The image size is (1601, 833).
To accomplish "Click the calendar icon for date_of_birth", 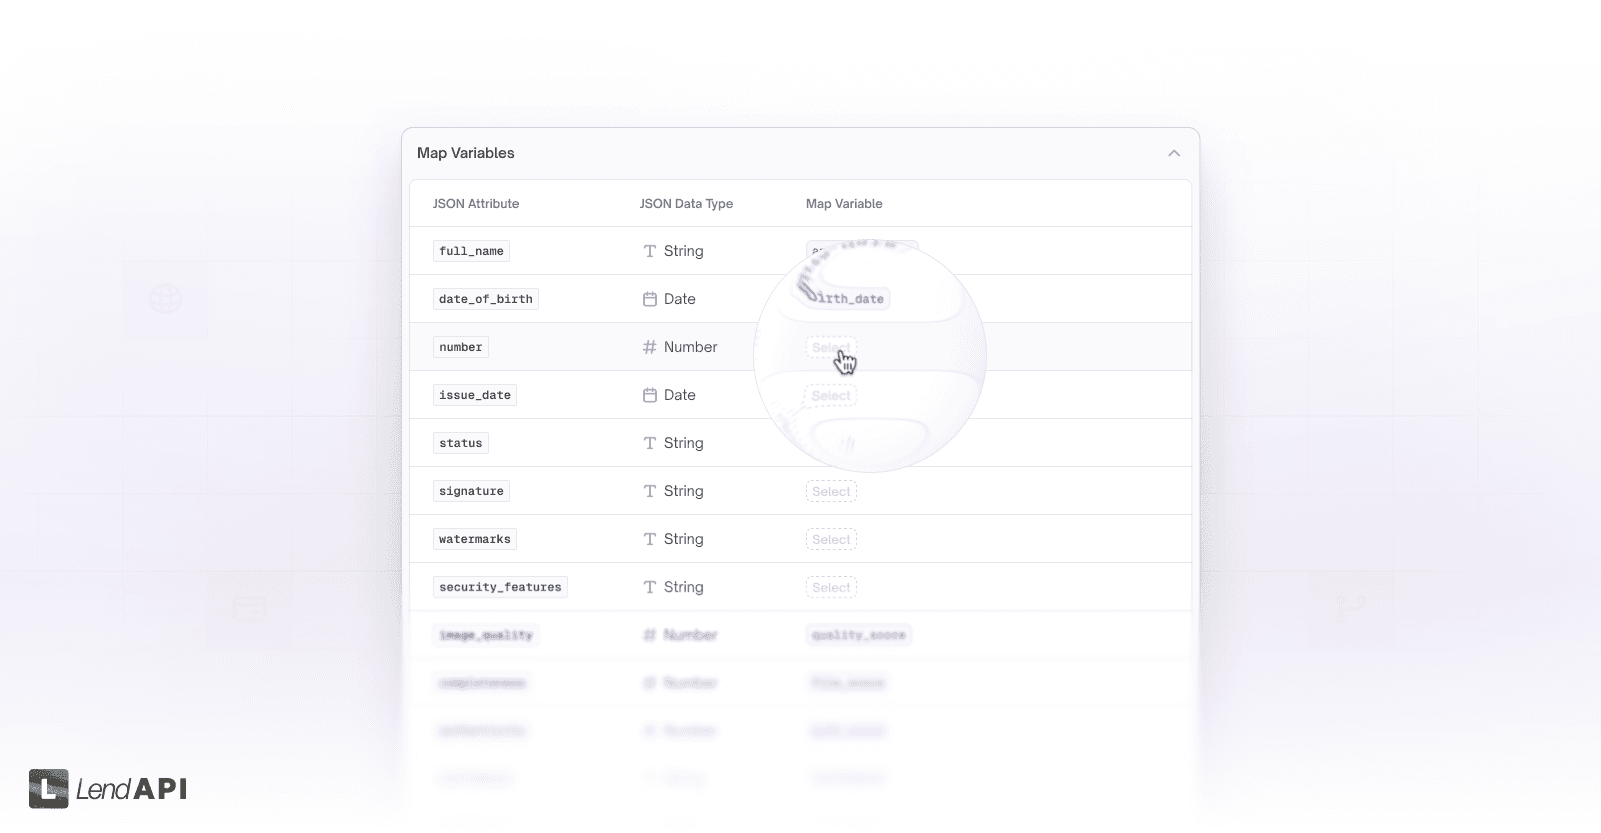I will pos(650,299).
